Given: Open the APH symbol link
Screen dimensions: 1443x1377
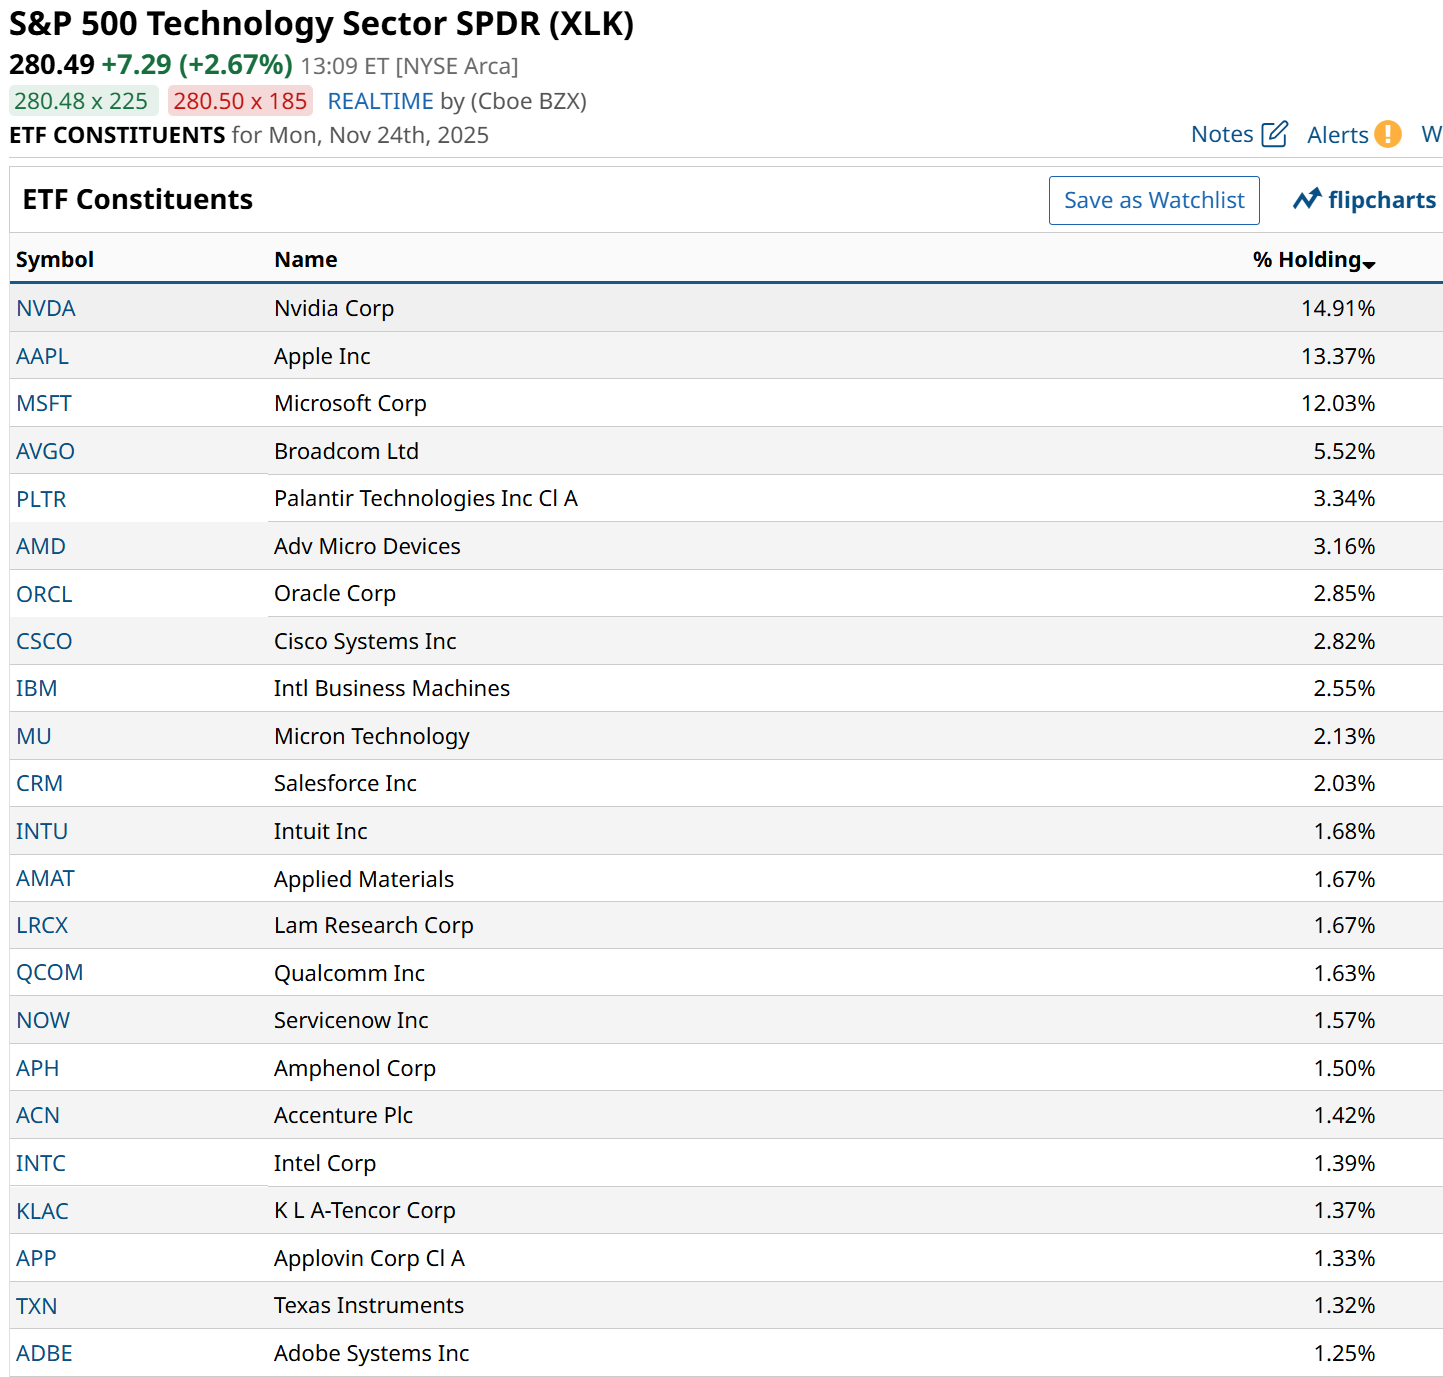Looking at the screenshot, I should (38, 1068).
